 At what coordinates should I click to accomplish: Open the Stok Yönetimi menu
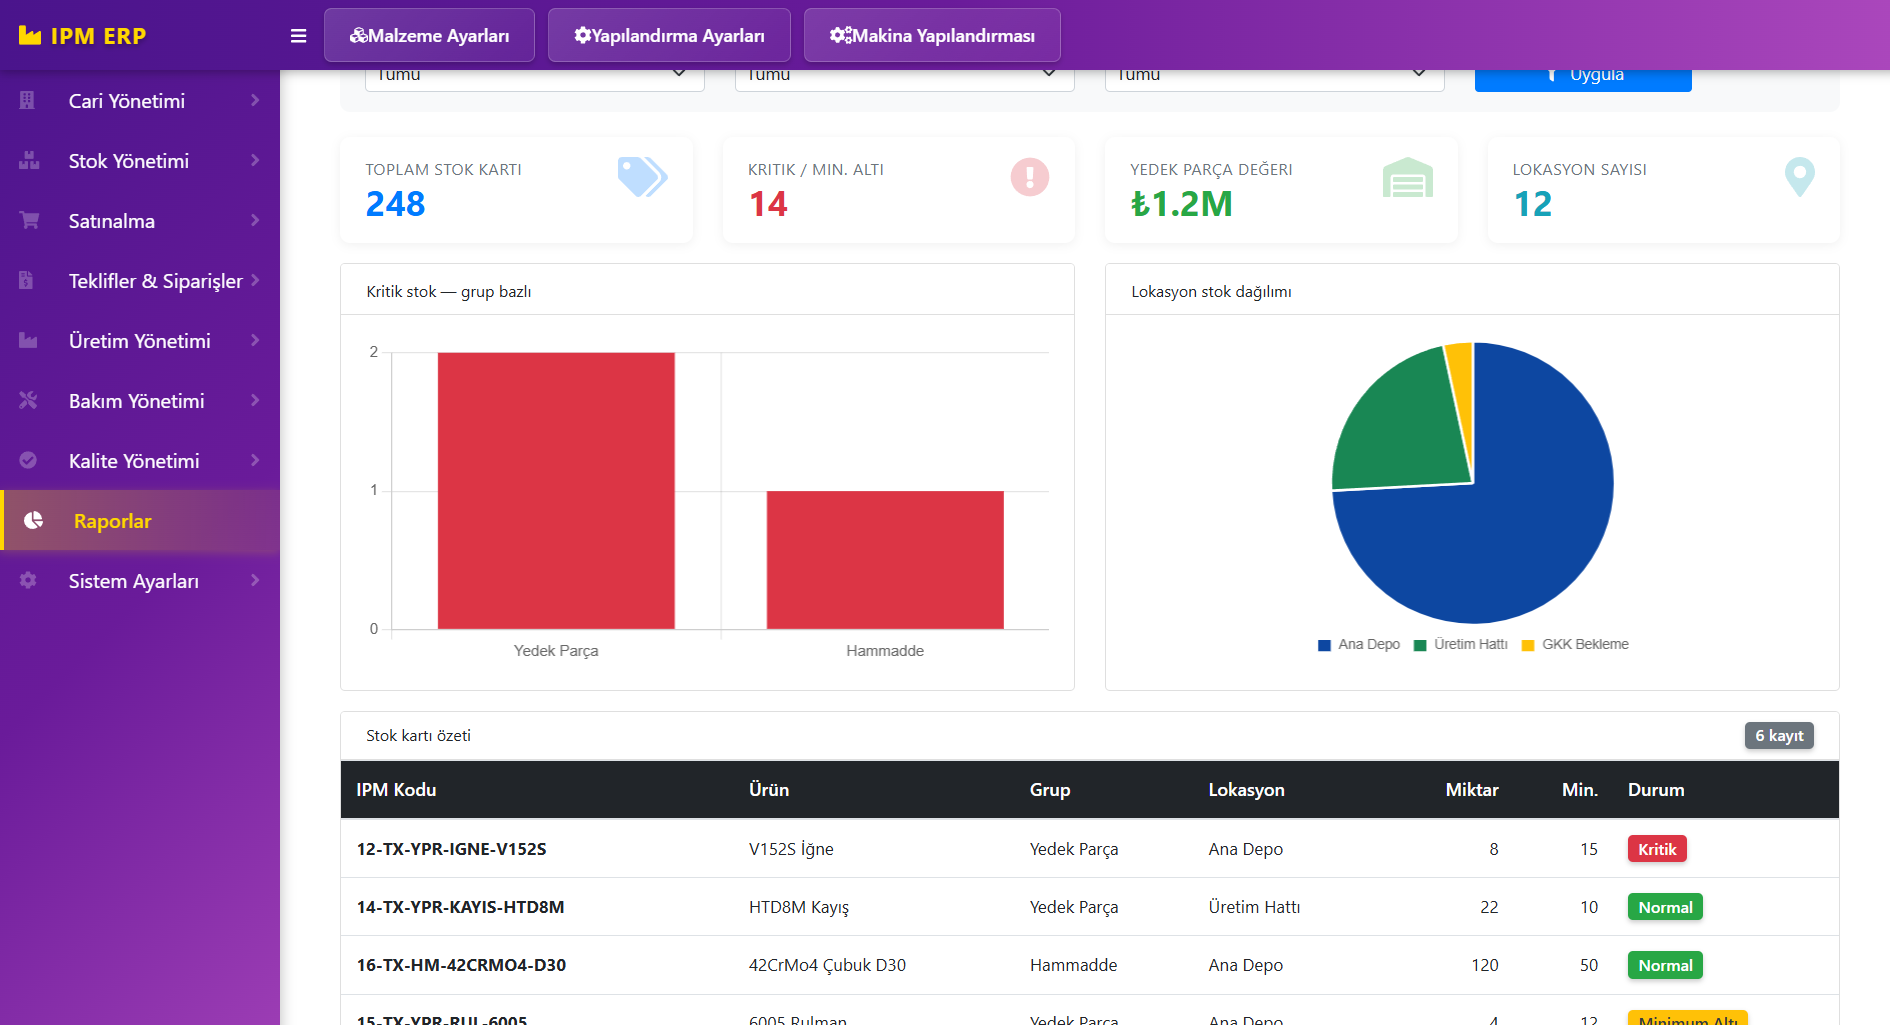(x=140, y=160)
